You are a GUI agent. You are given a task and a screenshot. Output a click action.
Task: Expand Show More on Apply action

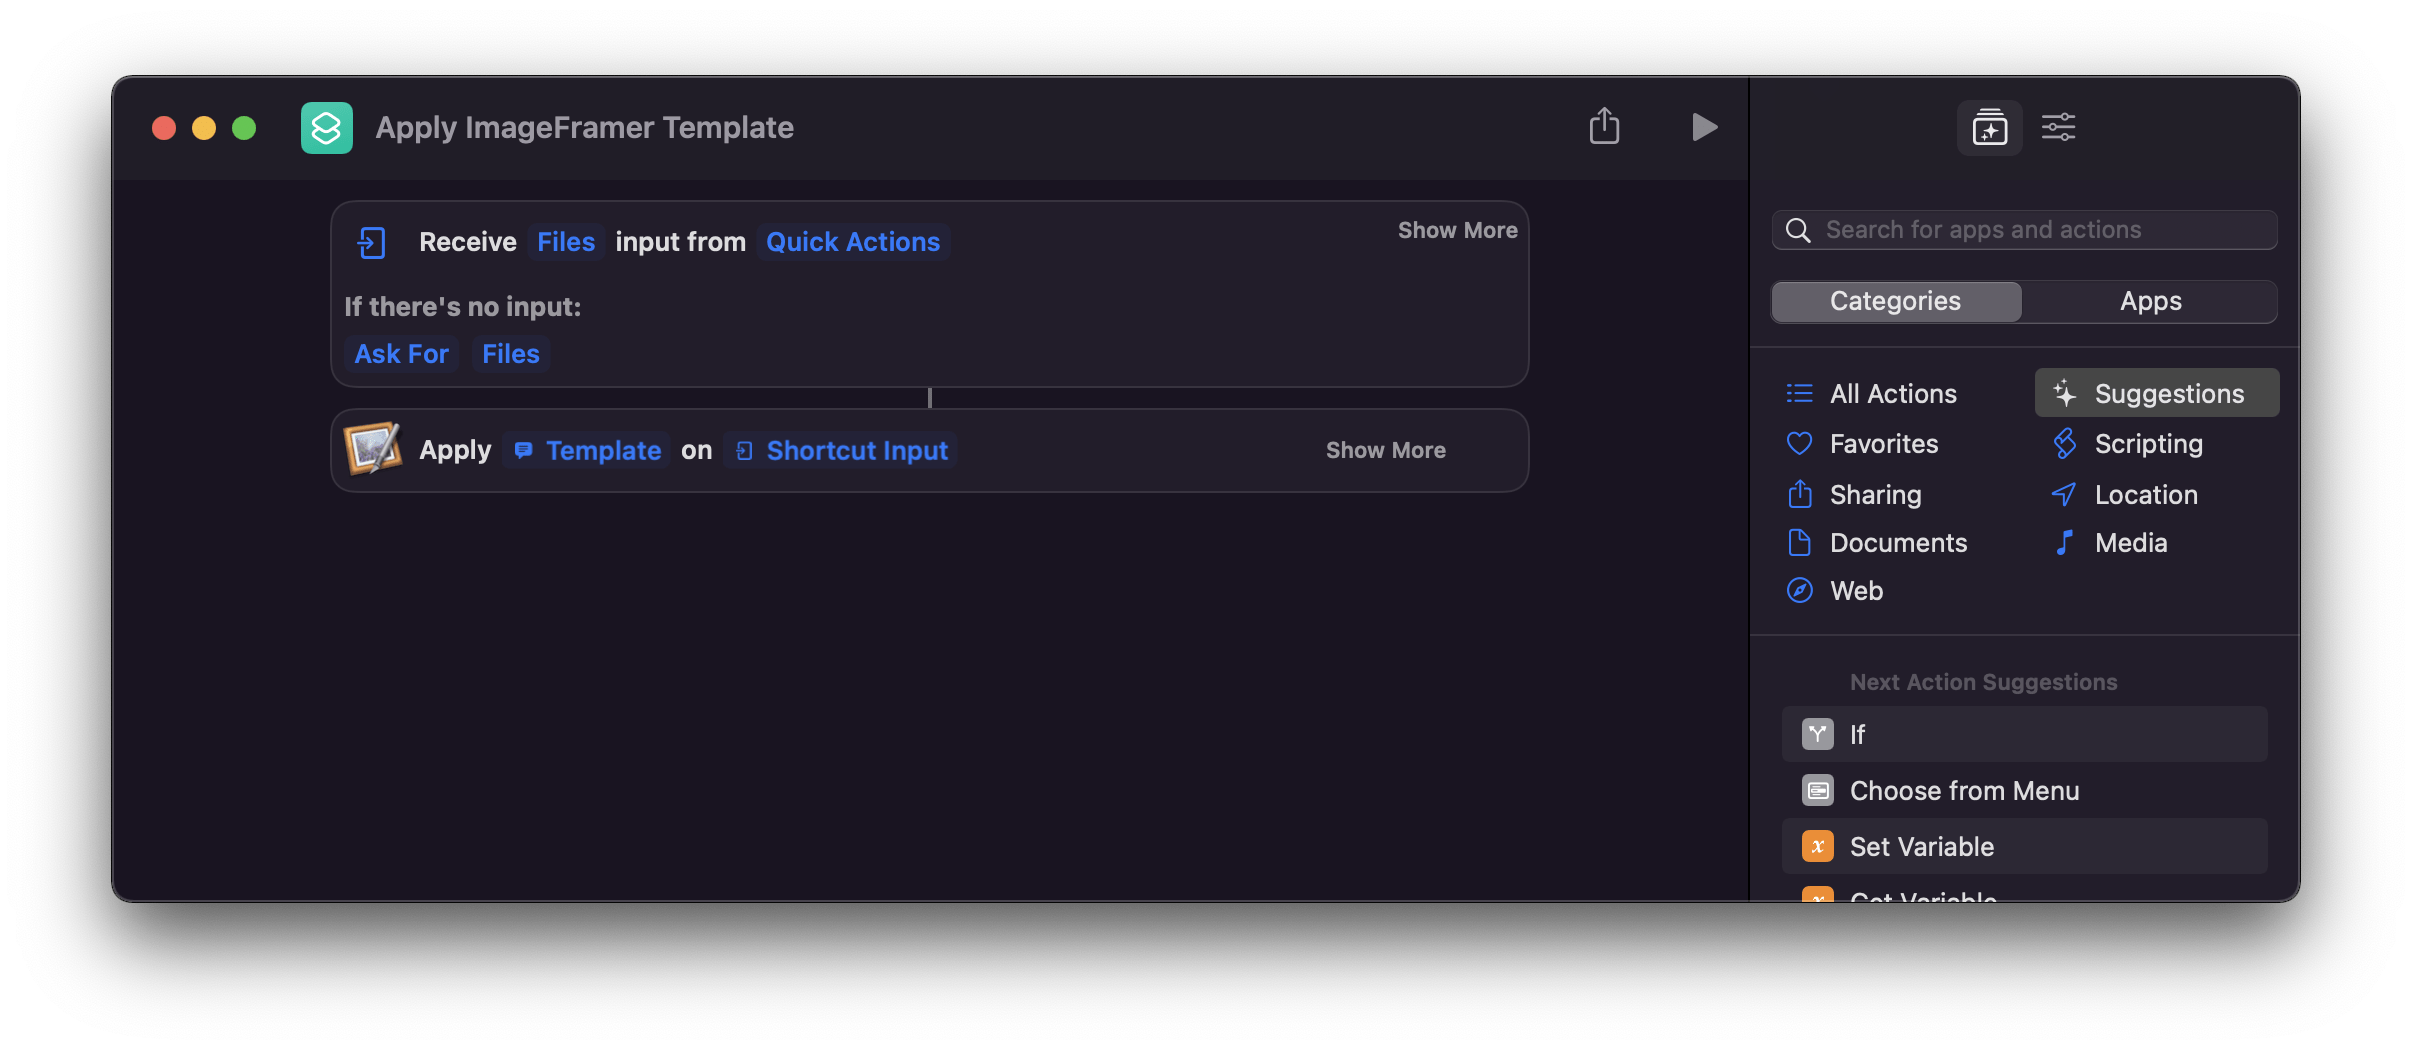(x=1385, y=450)
